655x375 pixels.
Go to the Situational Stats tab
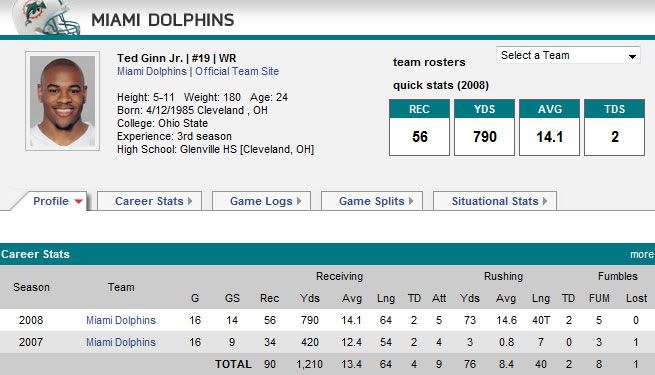[x=495, y=201]
